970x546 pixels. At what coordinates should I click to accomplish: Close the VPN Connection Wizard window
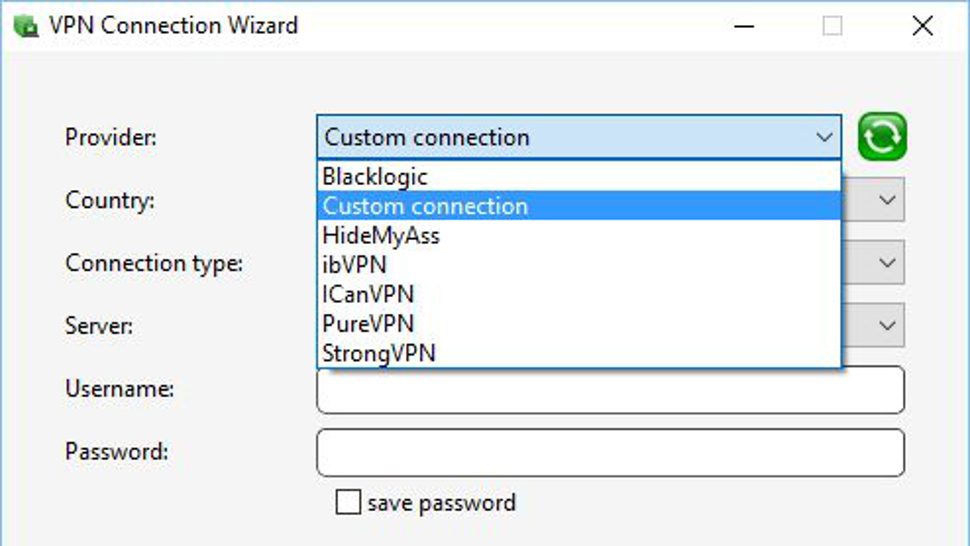[922, 26]
